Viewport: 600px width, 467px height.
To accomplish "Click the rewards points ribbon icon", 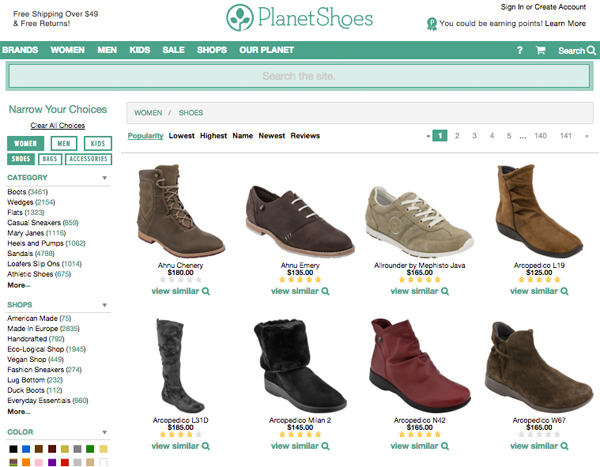I will 432,24.
